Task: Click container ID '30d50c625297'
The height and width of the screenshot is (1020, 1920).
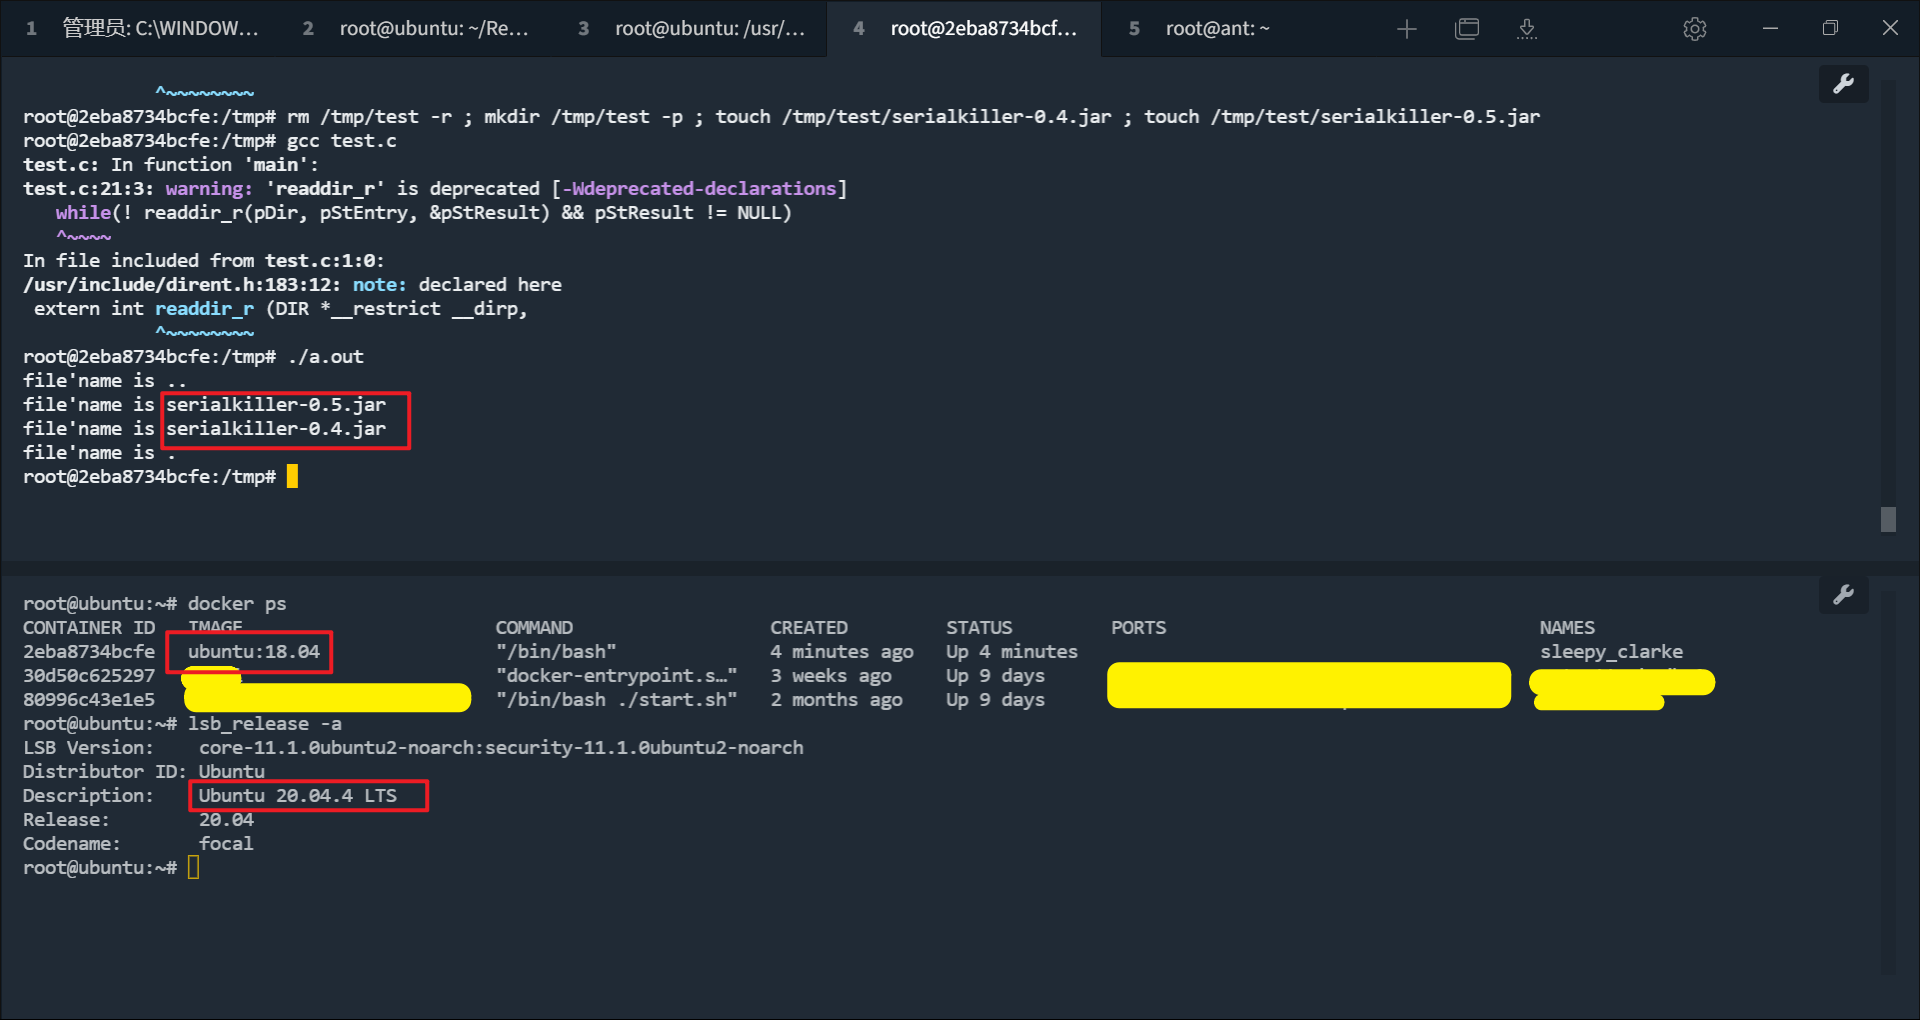Action: pos(89,676)
